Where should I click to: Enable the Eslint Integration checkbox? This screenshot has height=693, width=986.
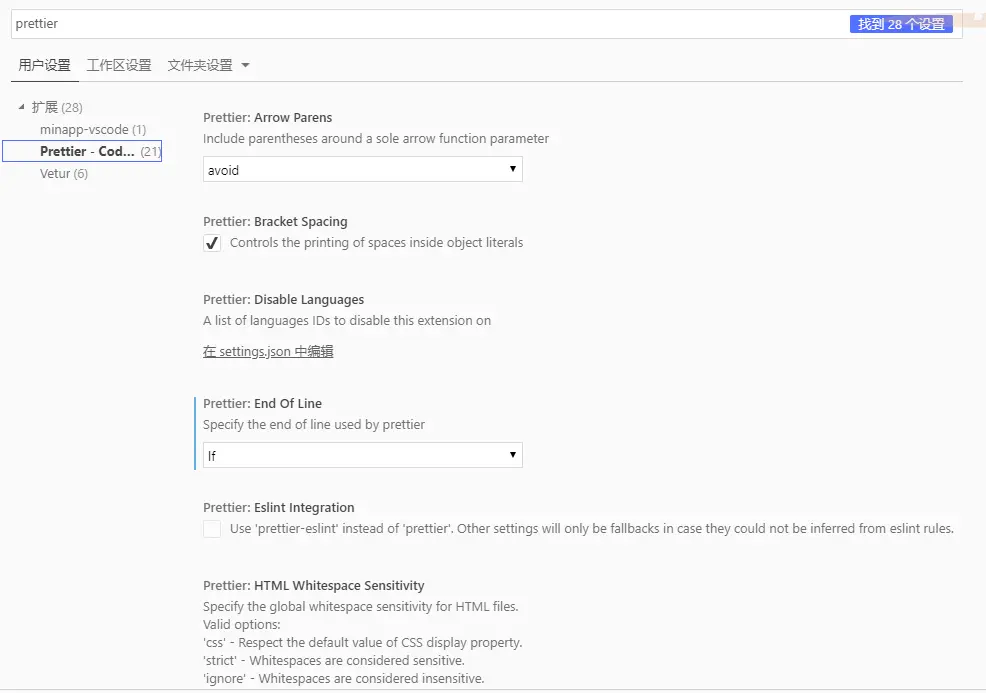(x=212, y=529)
